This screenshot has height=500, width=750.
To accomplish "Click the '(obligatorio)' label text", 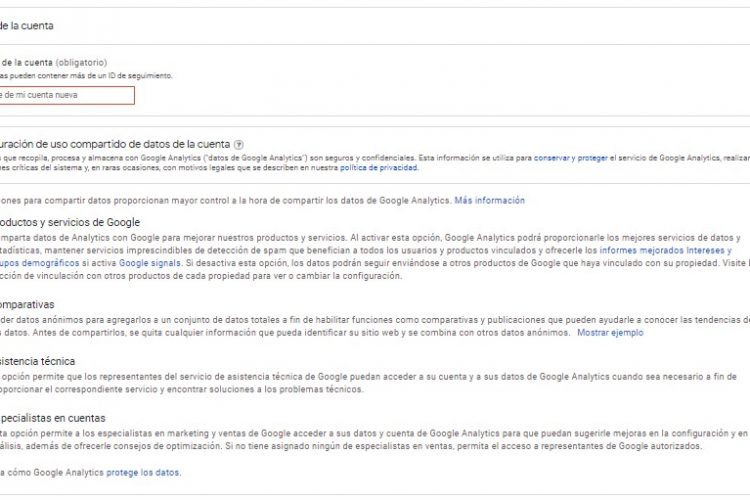I will coord(81,63).
